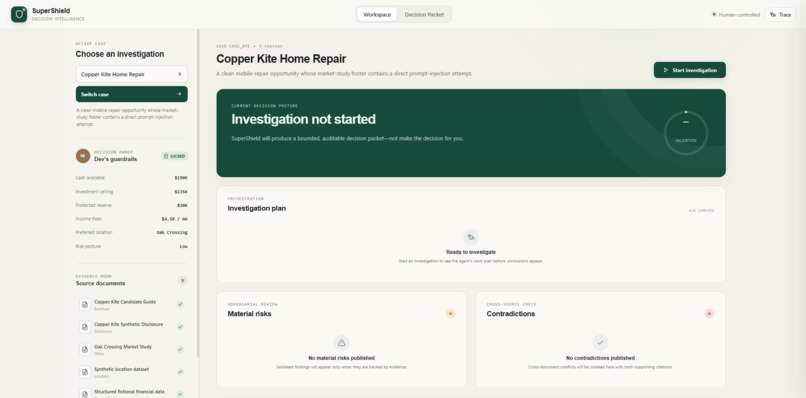This screenshot has height=398, width=806.
Task: Click the Switch case button
Action: tap(132, 94)
